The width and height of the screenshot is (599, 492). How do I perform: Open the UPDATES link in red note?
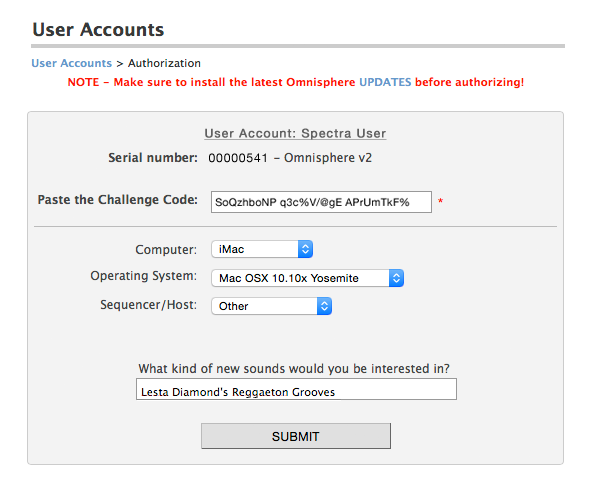[x=385, y=82]
